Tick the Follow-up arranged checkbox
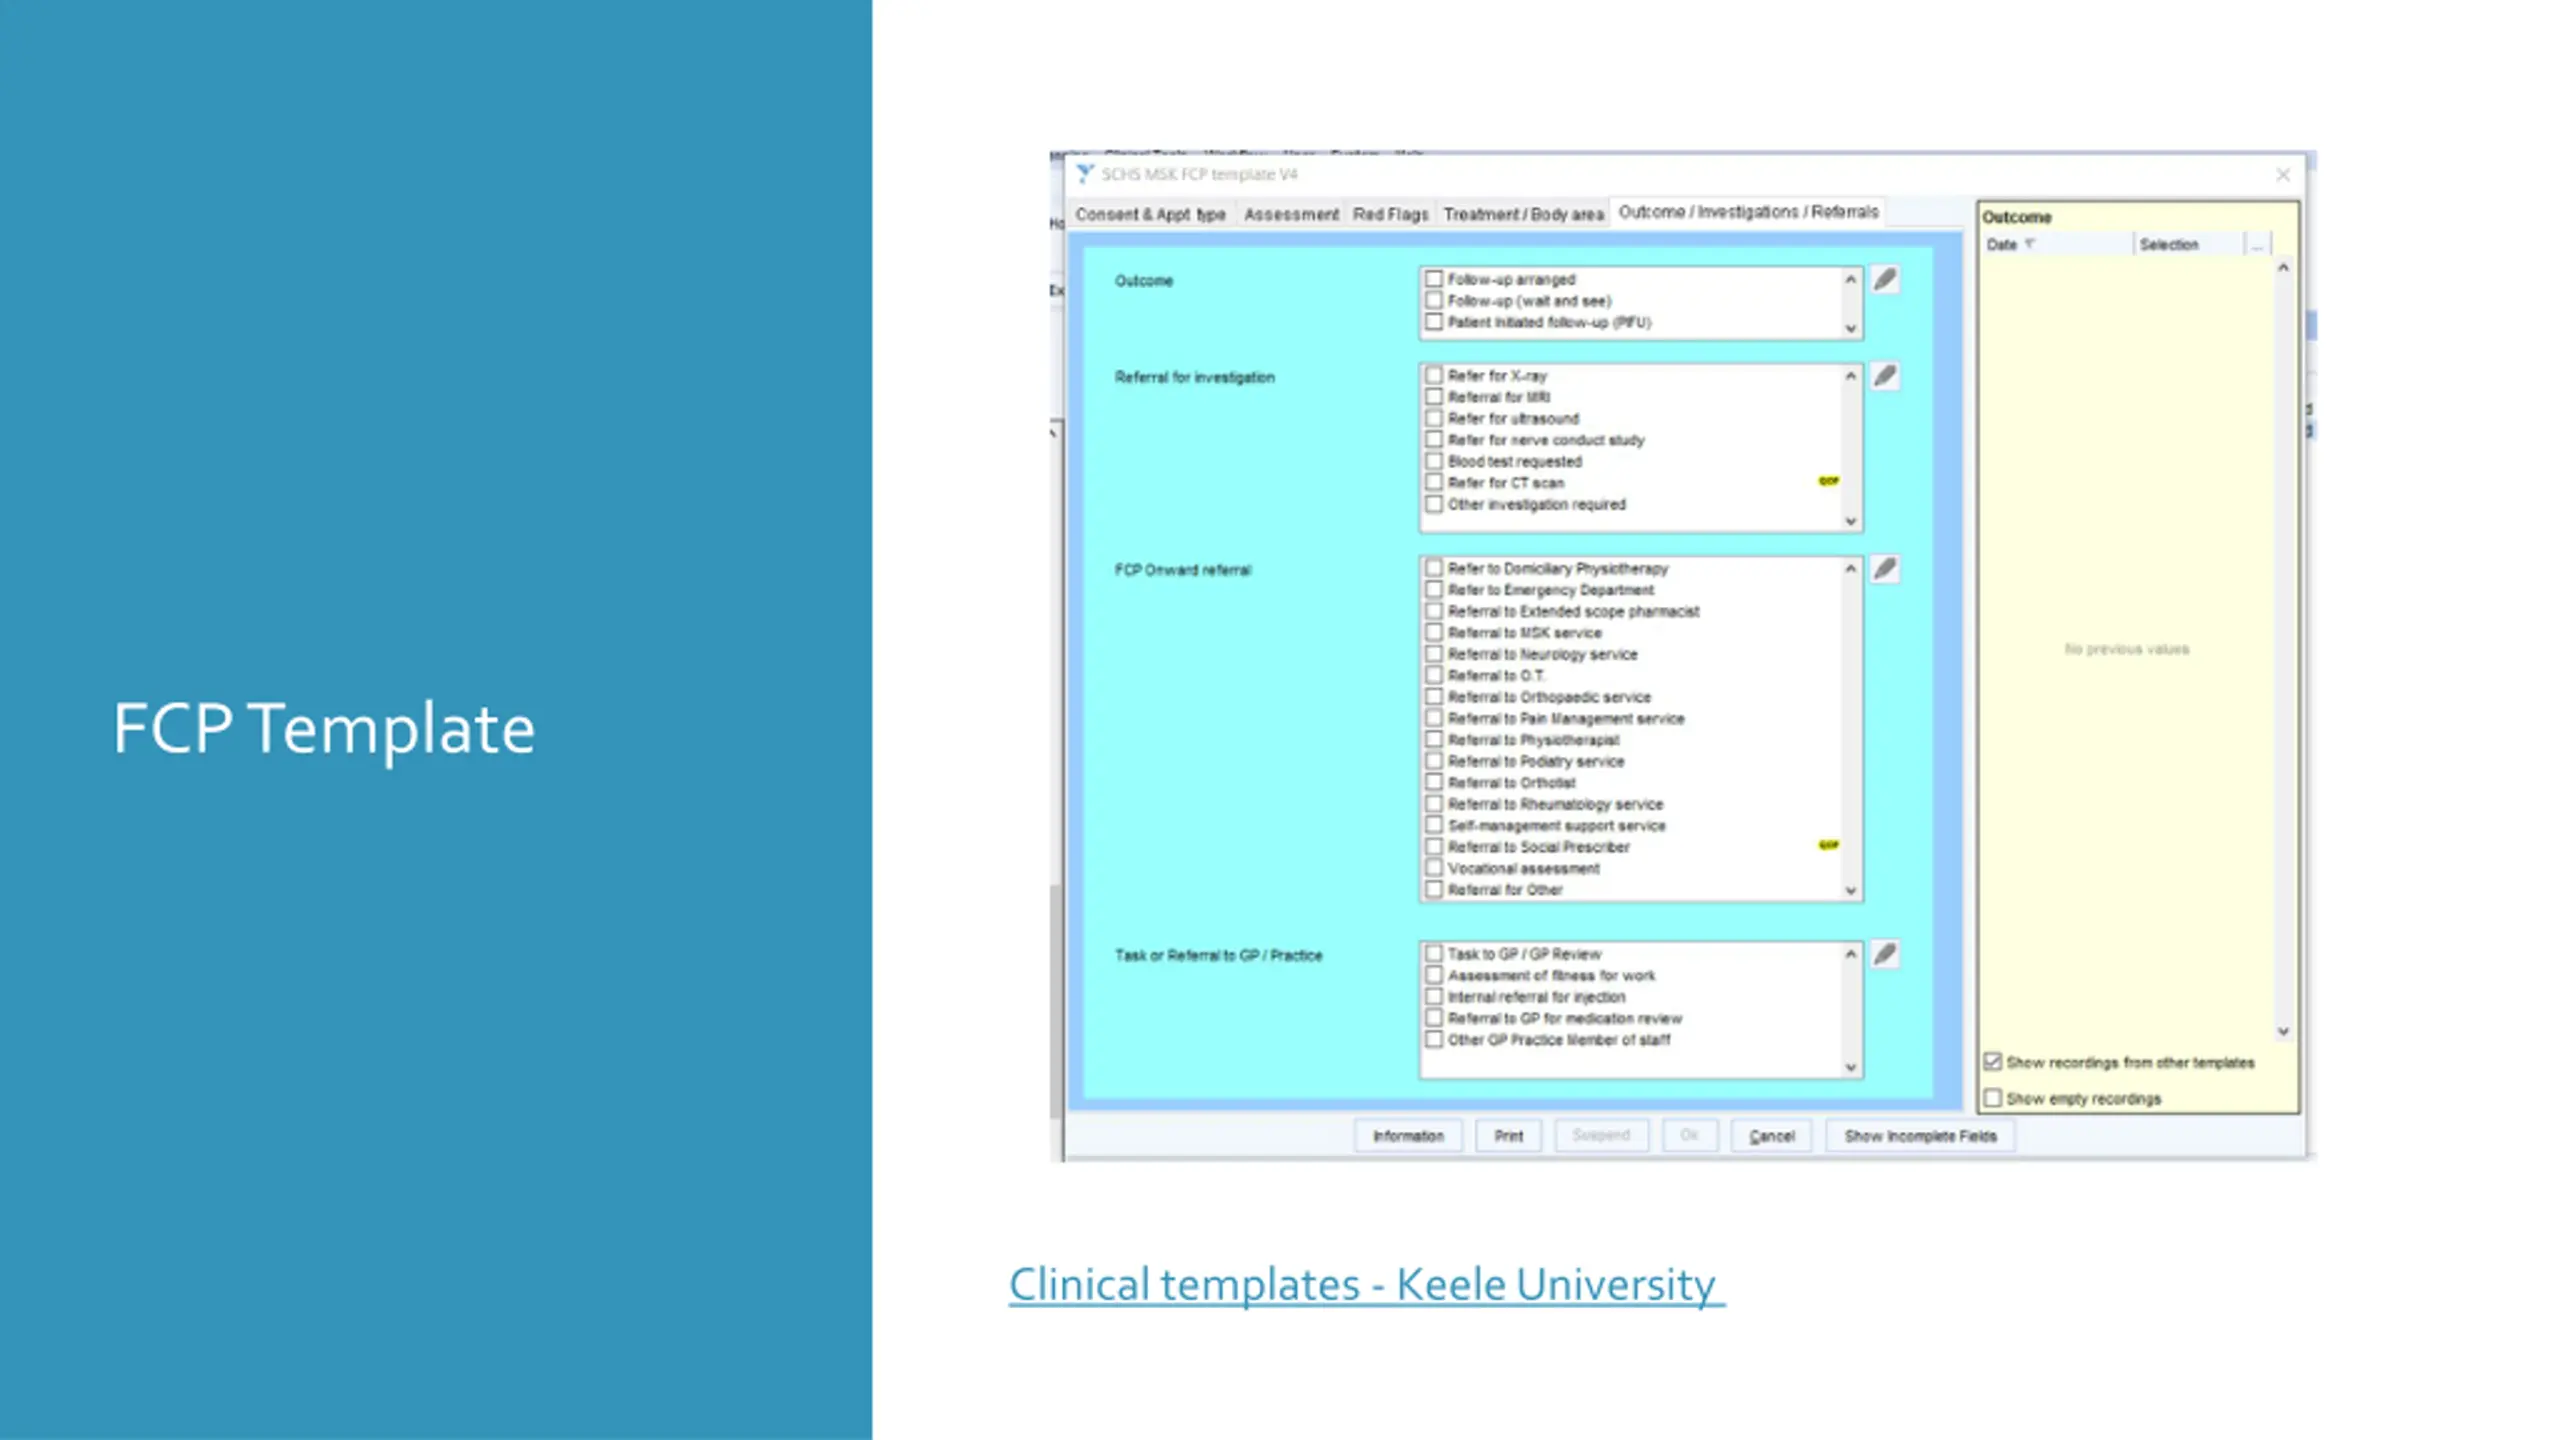 pyautogui.click(x=1434, y=279)
